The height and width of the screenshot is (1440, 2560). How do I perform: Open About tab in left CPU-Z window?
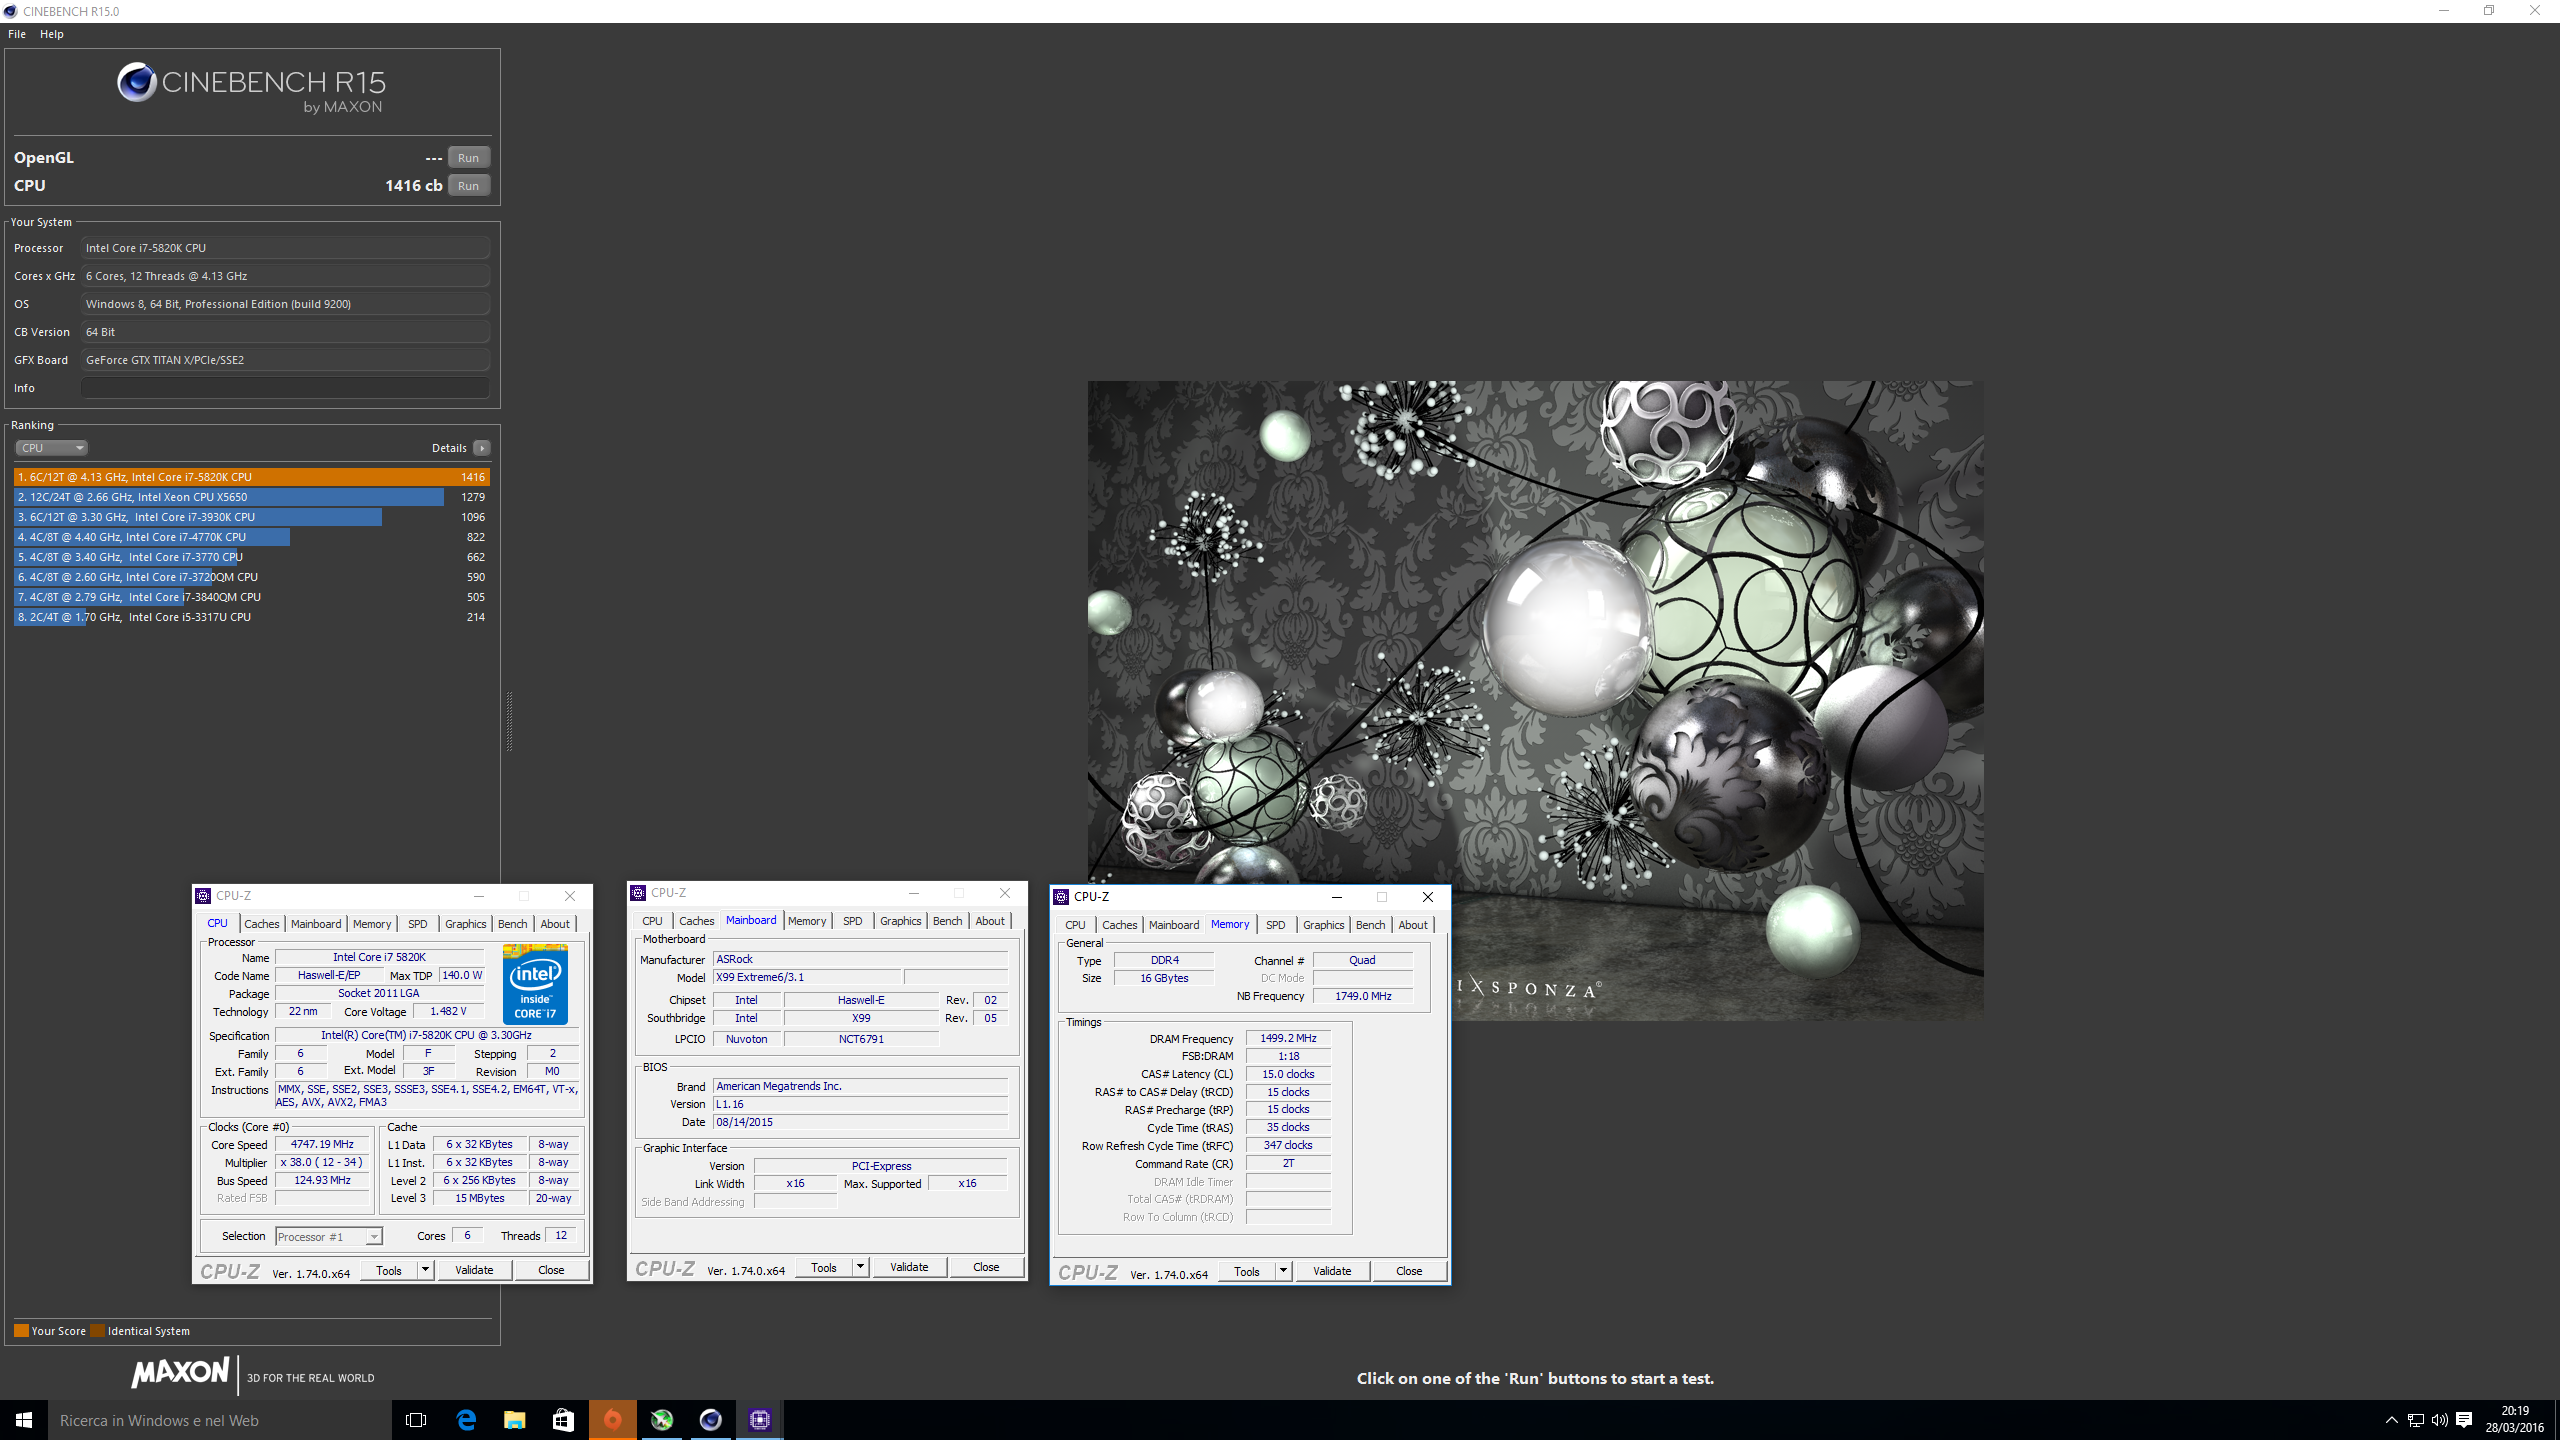555,924
